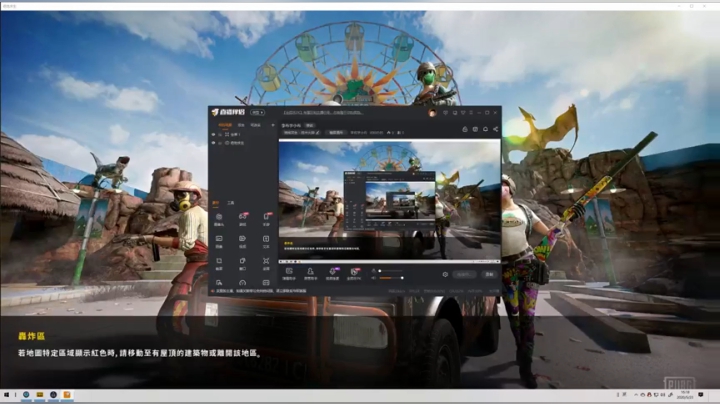This screenshot has height=404, width=720.
Task: Open the first assistant tool in bottom toolbar
Action: (x=289, y=274)
